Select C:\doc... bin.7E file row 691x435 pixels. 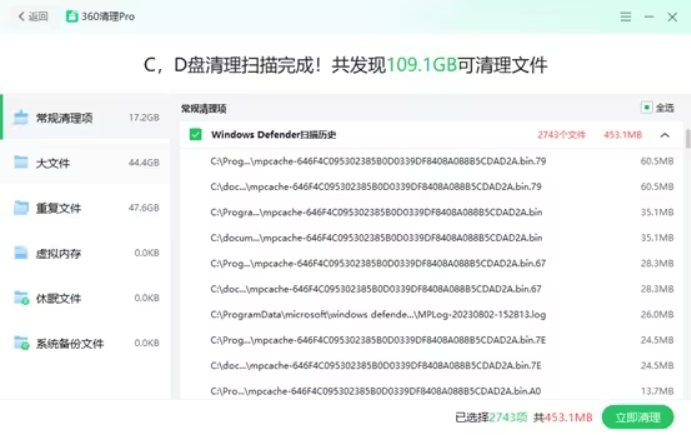tap(431, 366)
